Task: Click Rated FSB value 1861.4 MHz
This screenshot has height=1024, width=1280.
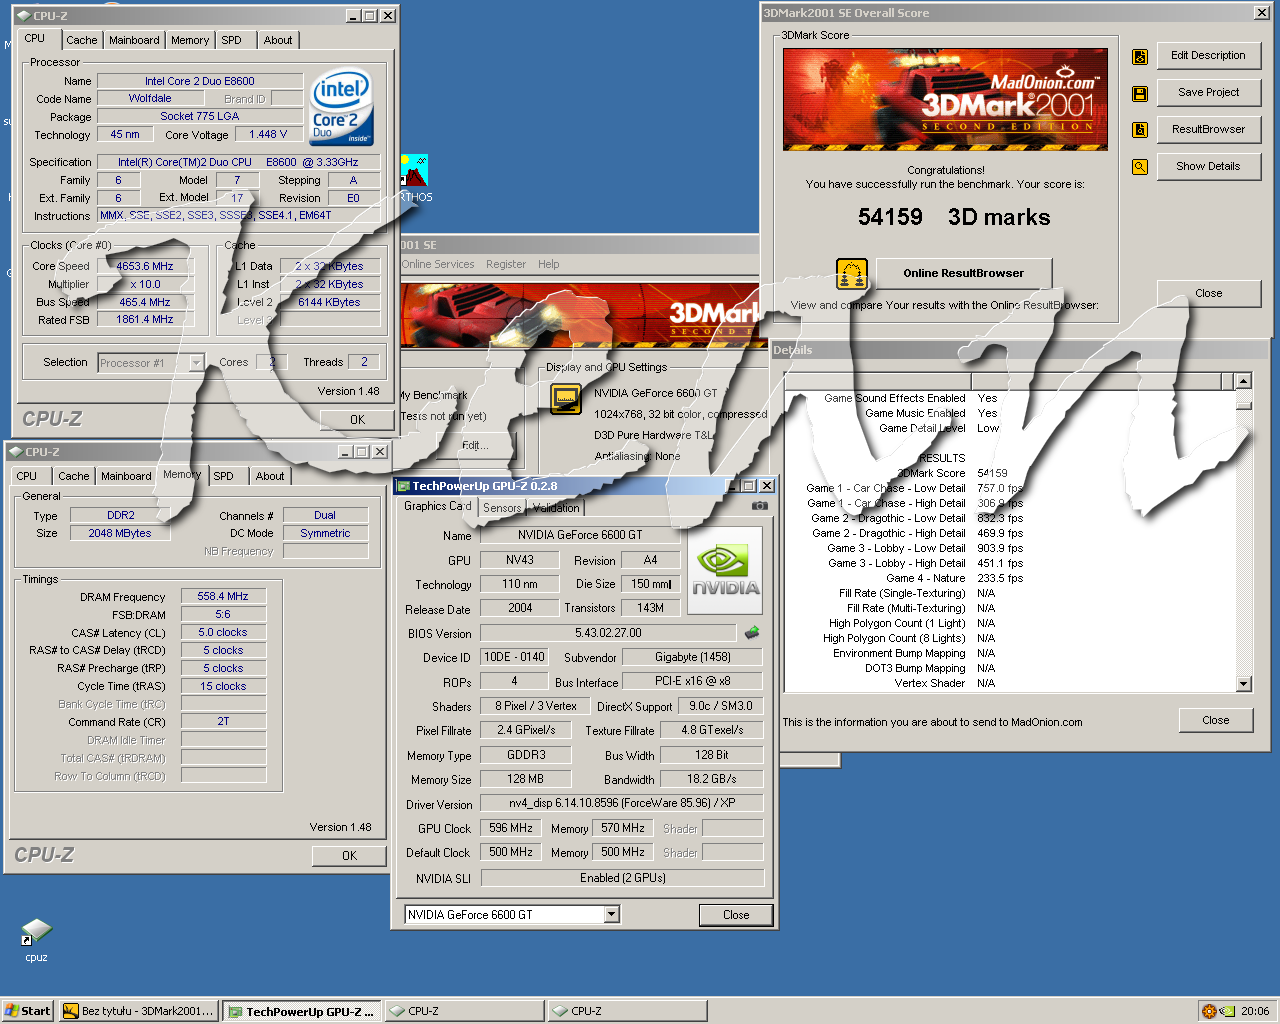Action: click(x=144, y=320)
